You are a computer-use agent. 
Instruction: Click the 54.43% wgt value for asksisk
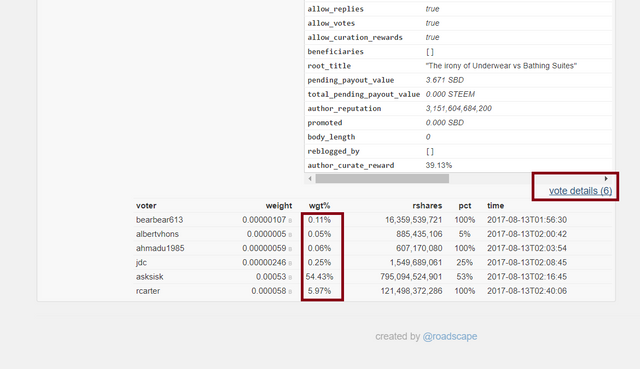319,277
